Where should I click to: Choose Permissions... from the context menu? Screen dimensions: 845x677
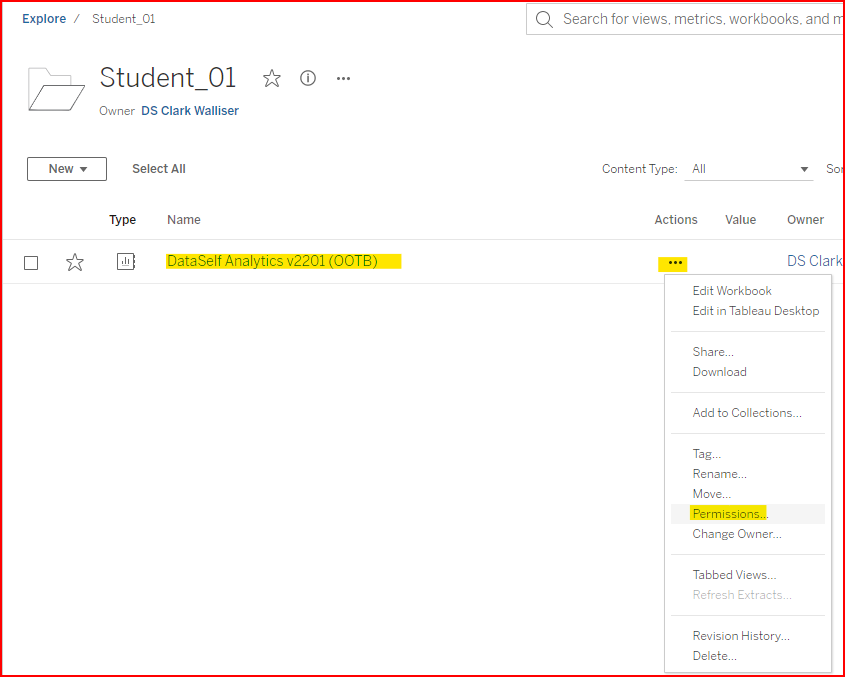tap(727, 514)
